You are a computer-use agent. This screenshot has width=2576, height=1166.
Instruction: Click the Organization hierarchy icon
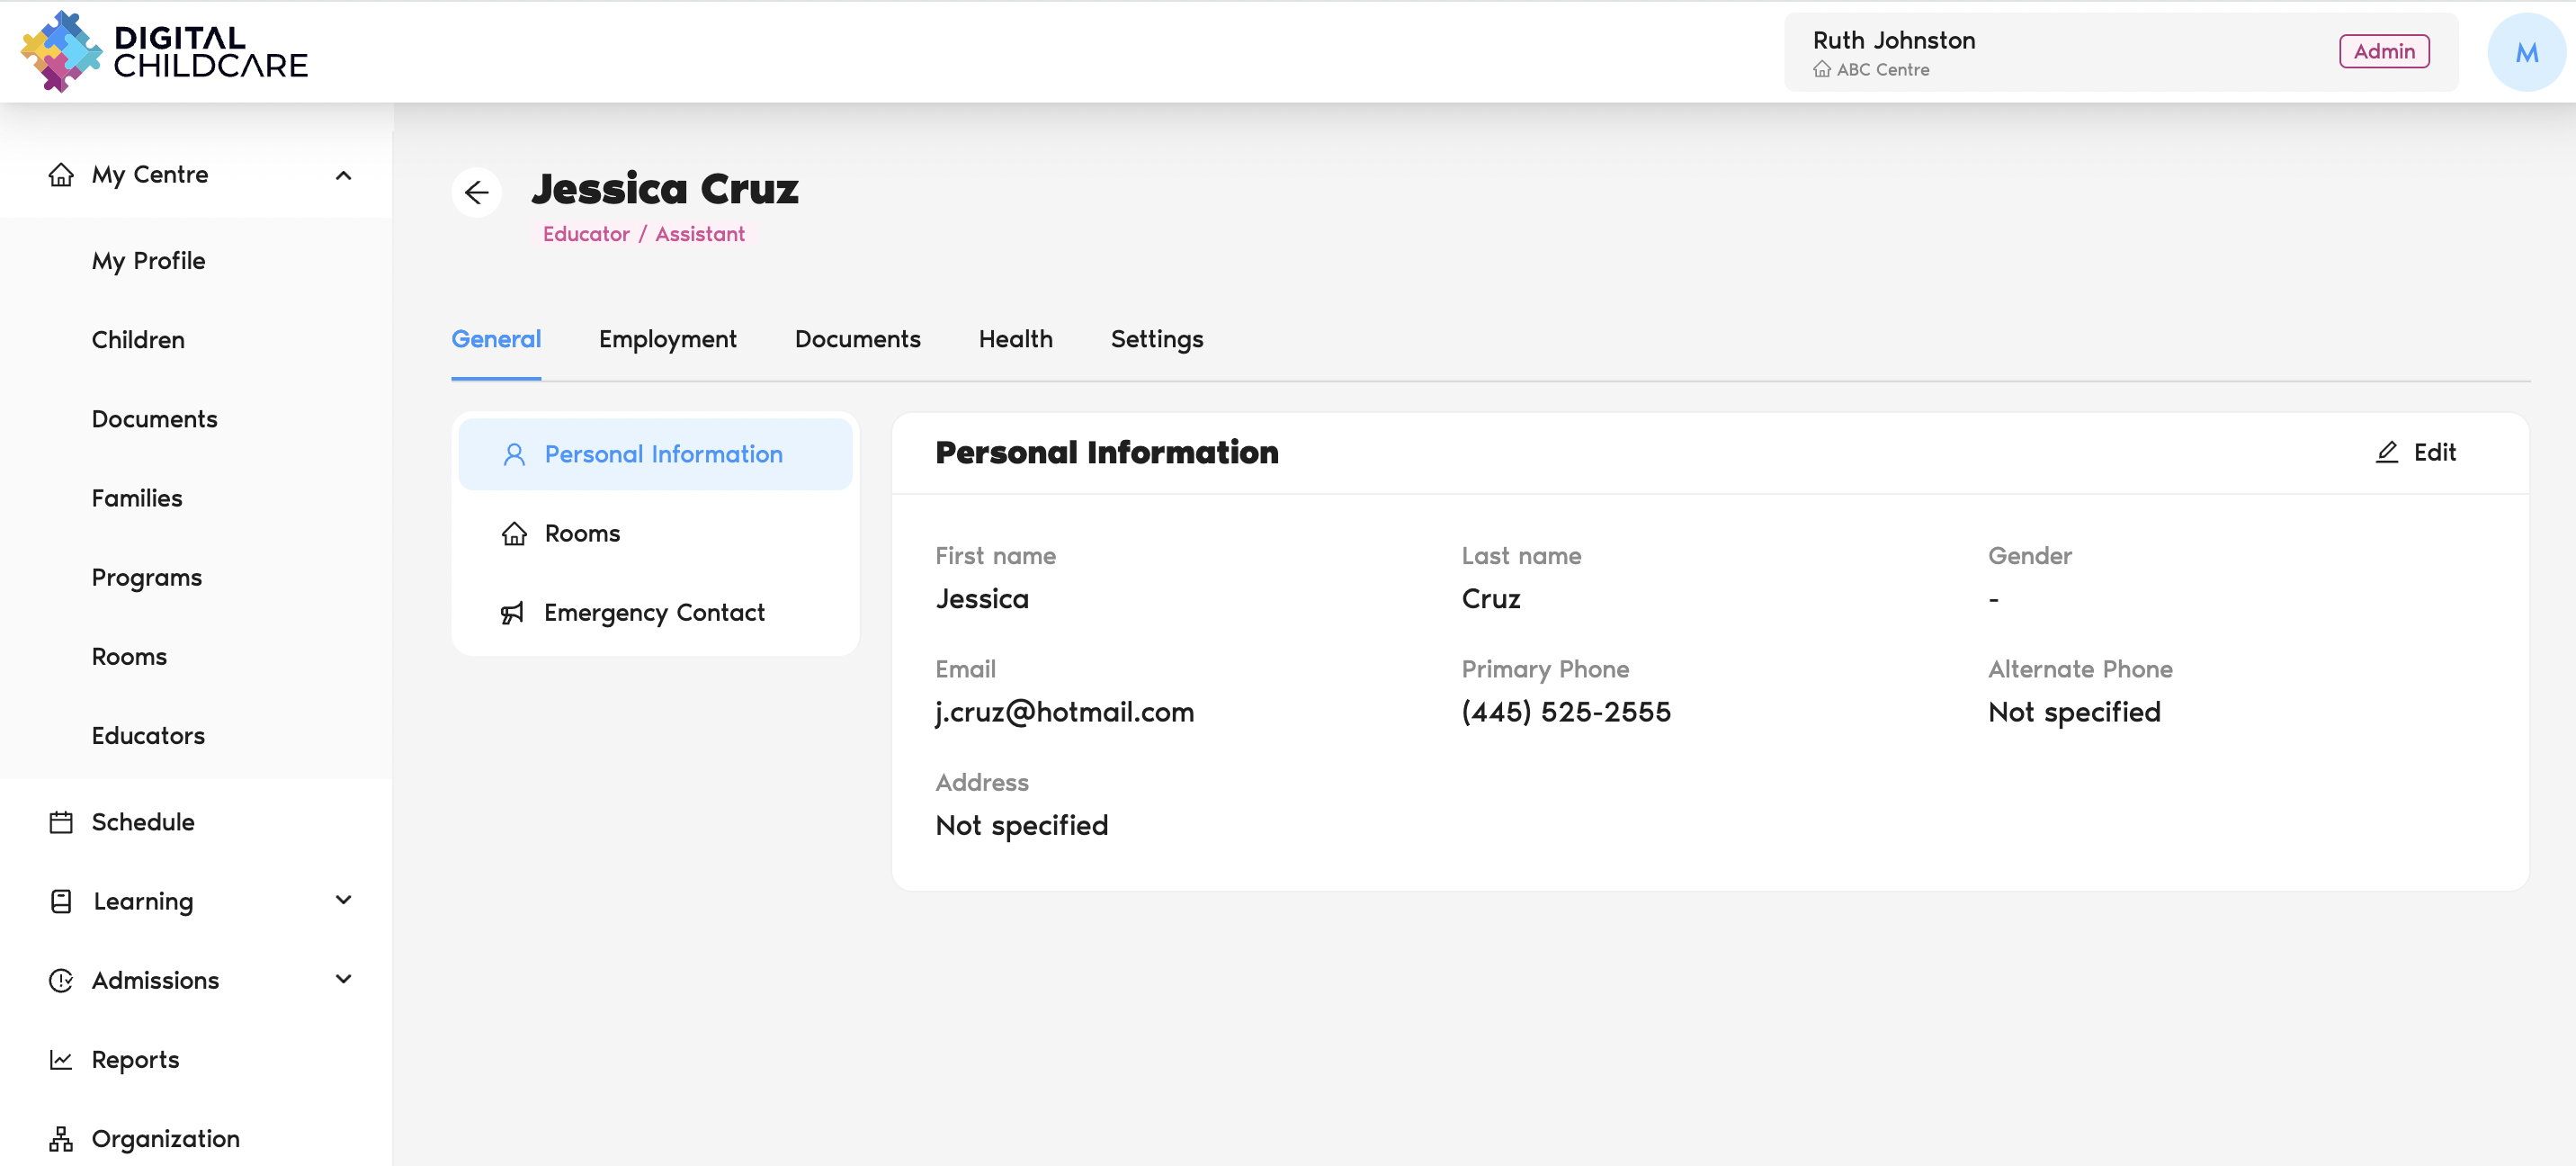pyautogui.click(x=61, y=1138)
